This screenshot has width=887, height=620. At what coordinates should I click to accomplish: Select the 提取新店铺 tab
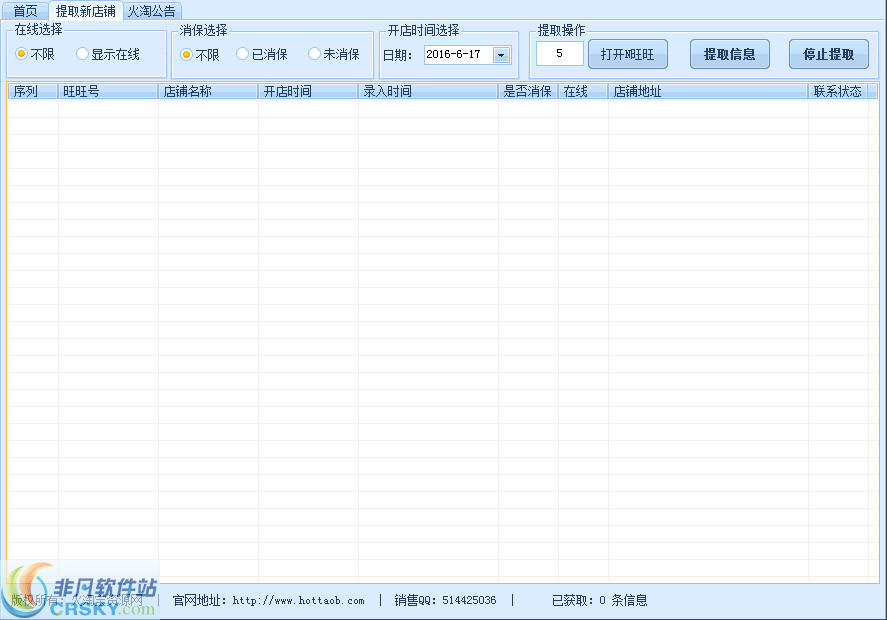tap(86, 11)
